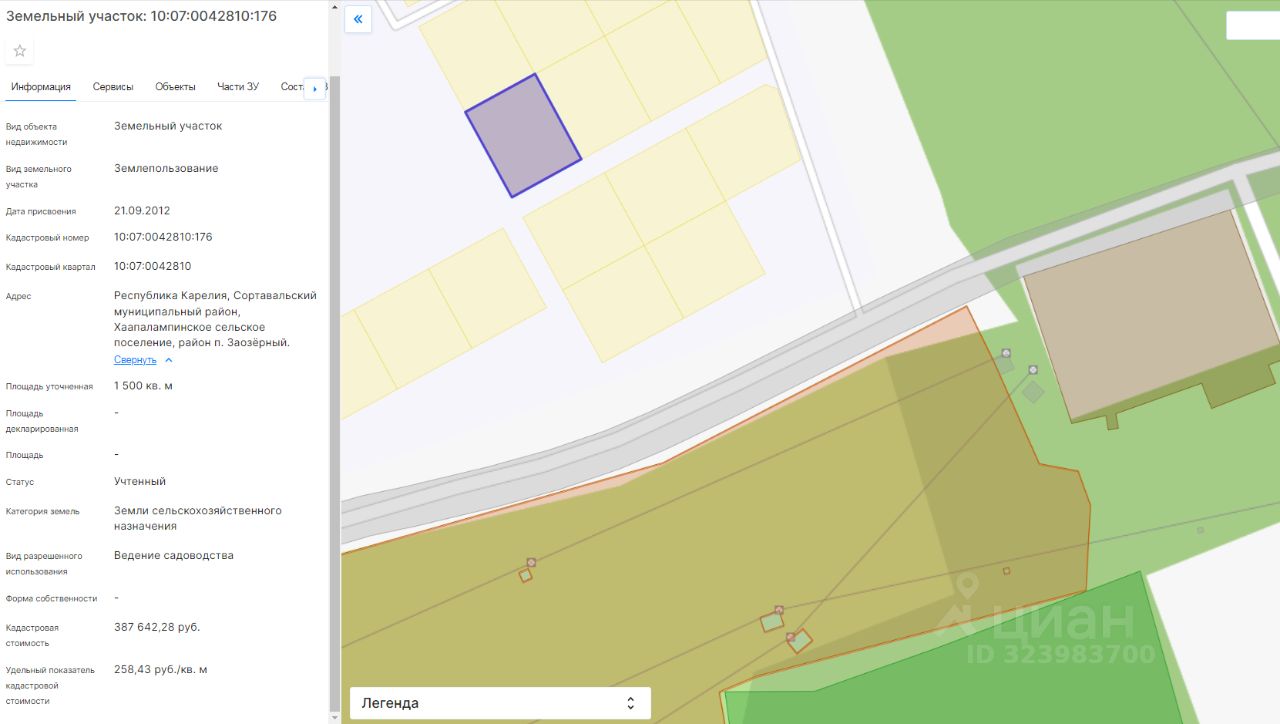
Task: Click the Кадастровый номер value in the table
Action: [x=163, y=237]
